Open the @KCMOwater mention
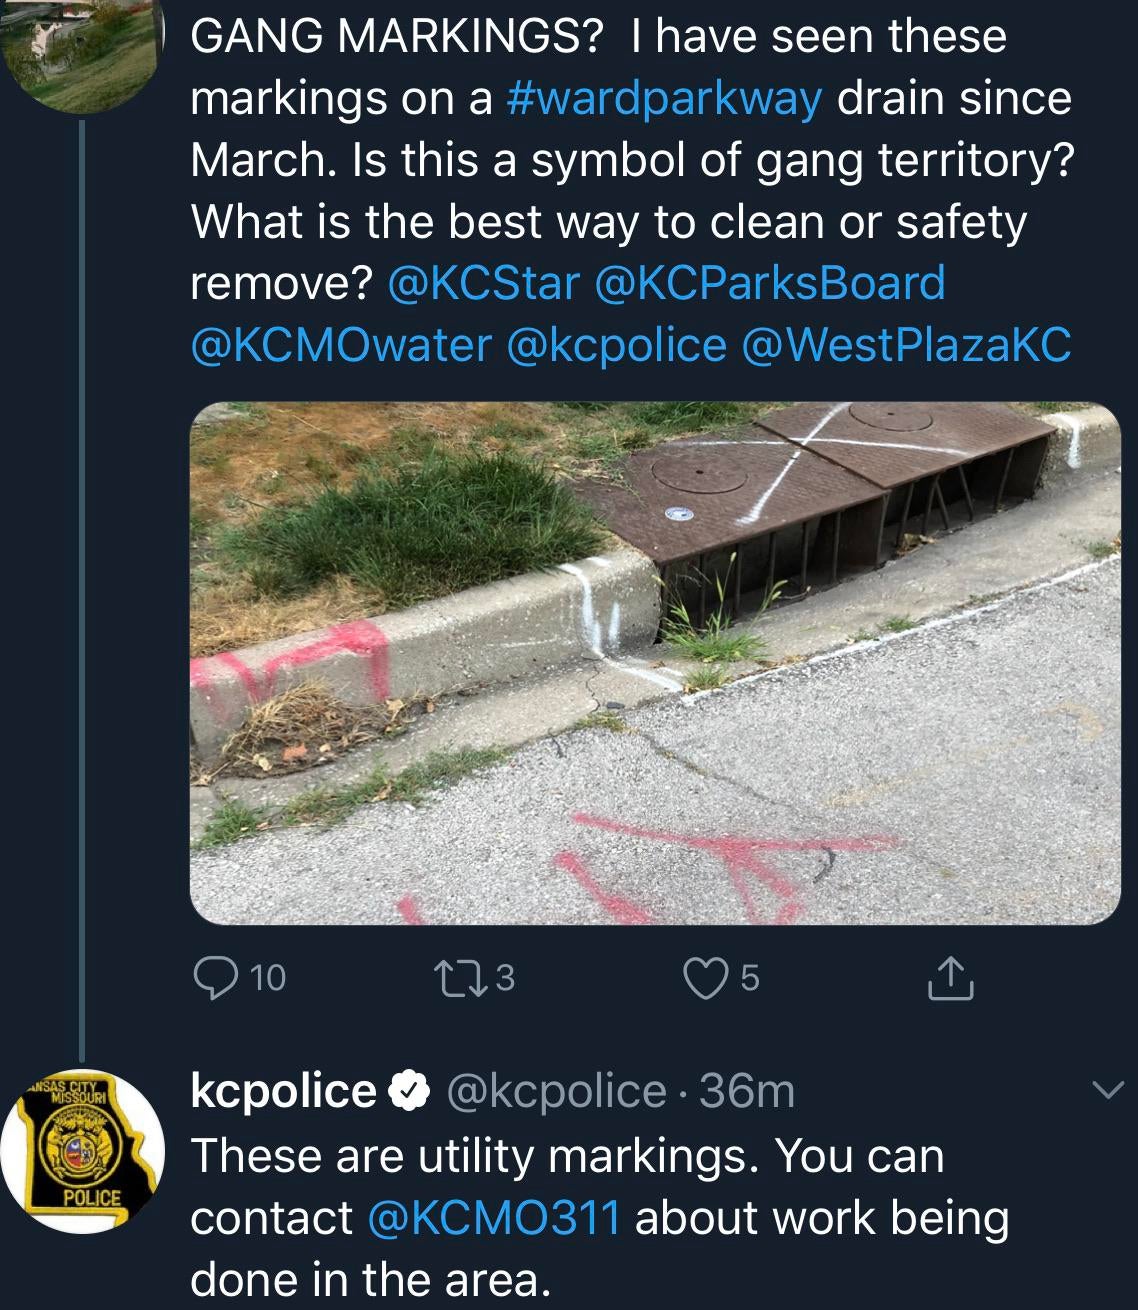The image size is (1138, 1310). tap(341, 345)
